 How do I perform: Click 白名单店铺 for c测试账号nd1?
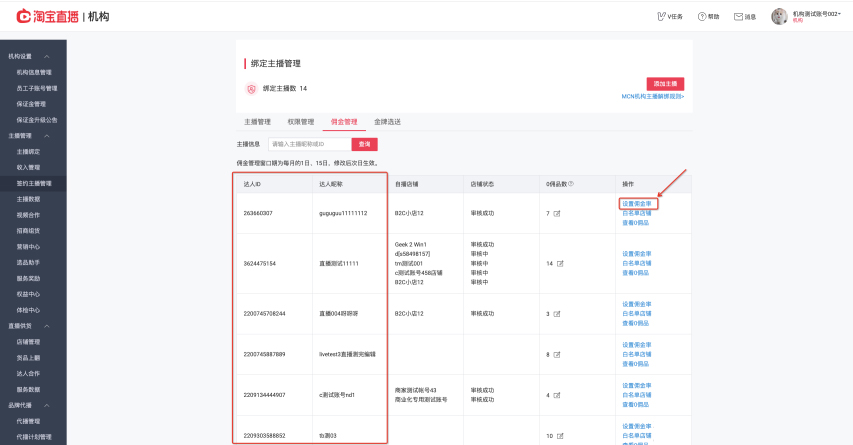click(636, 395)
